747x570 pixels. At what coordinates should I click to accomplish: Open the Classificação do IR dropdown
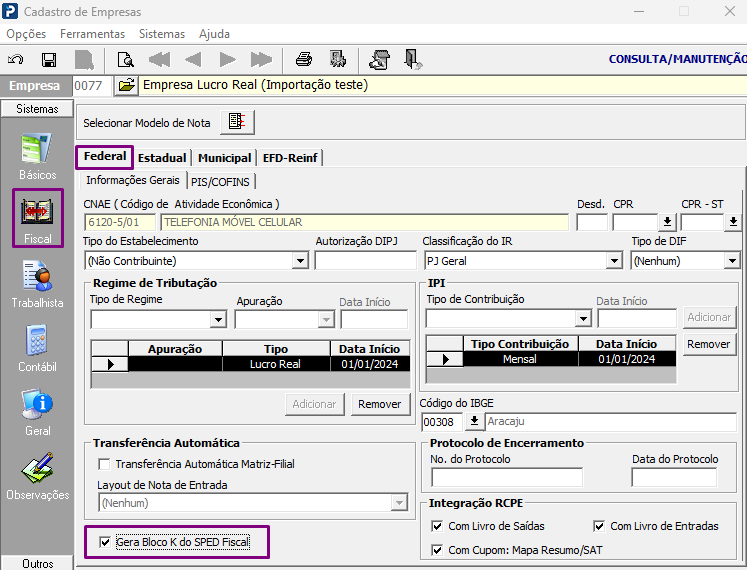pyautogui.click(x=614, y=261)
